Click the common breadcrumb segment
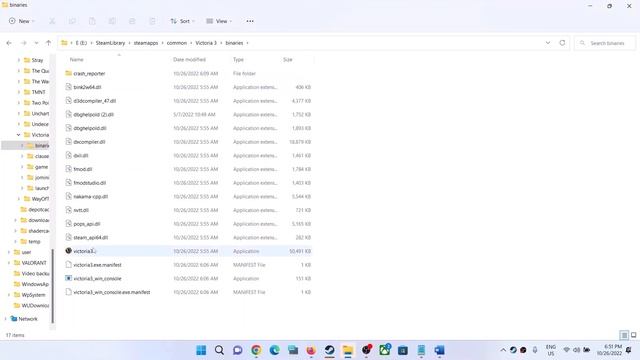The width and height of the screenshot is (640, 360). click(x=177, y=43)
